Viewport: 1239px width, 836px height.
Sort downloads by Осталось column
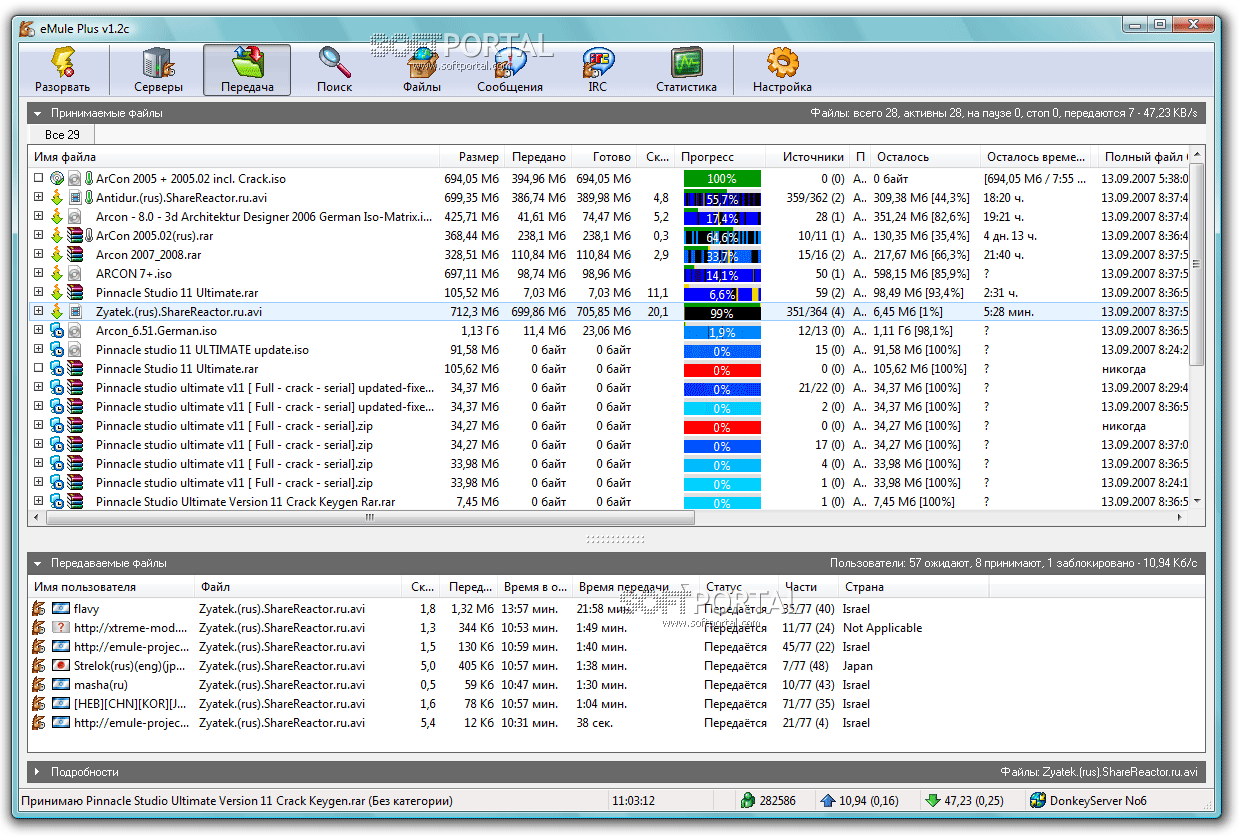click(925, 157)
